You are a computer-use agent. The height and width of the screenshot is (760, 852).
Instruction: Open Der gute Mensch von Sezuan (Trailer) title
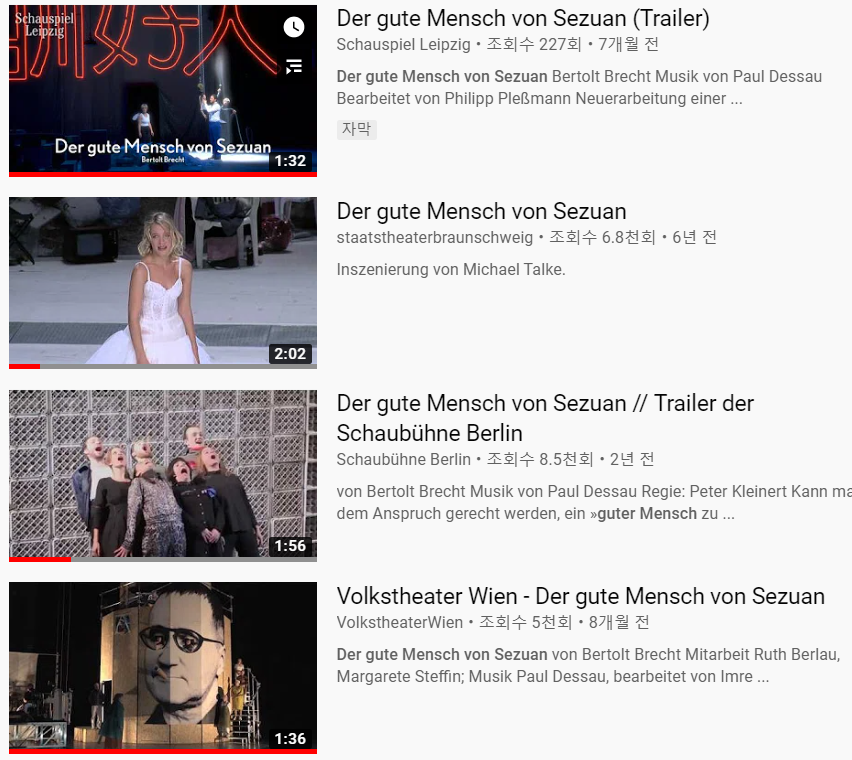pyautogui.click(x=523, y=18)
